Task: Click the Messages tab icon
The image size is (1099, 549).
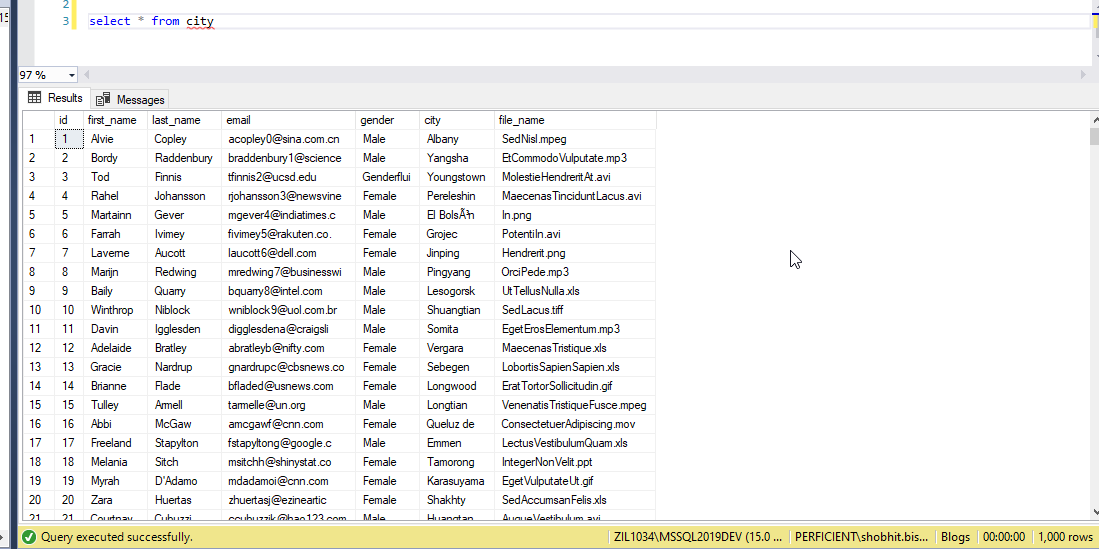Action: [x=103, y=100]
